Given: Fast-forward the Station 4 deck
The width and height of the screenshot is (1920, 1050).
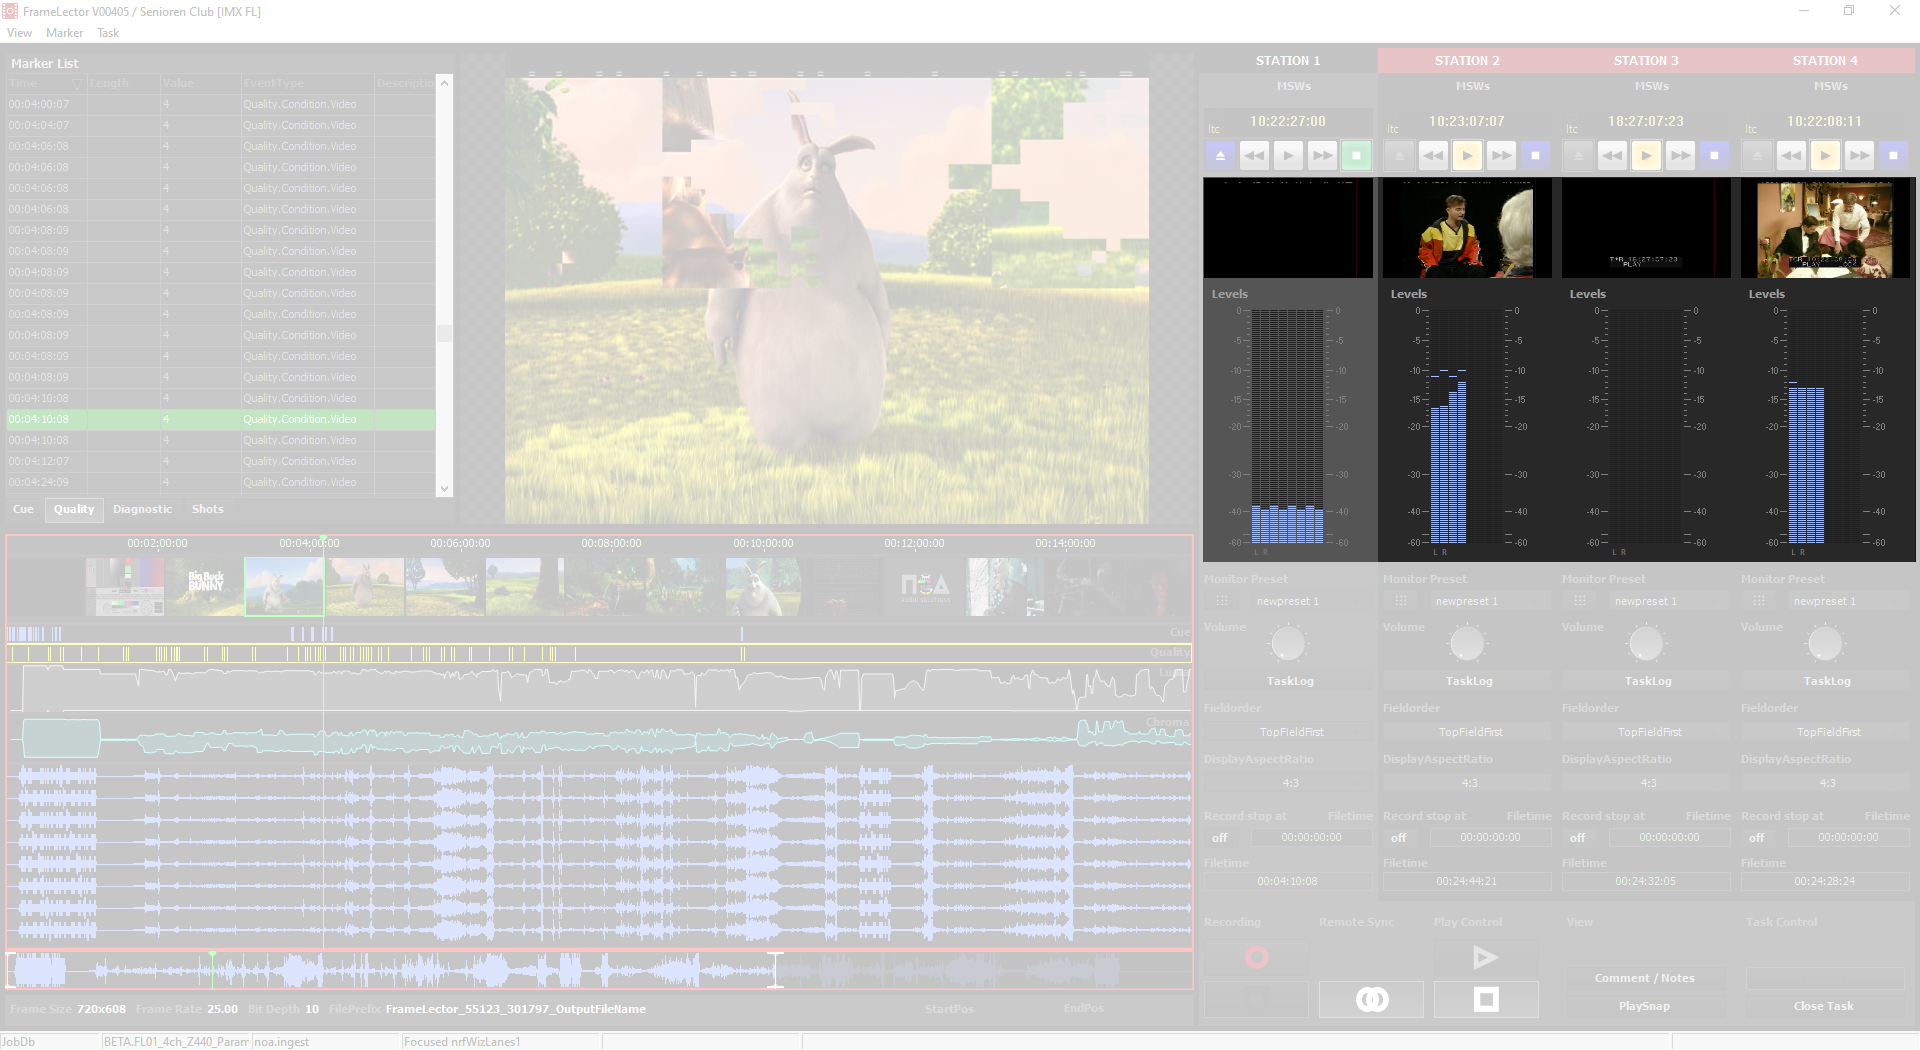Looking at the screenshot, I should click(x=1859, y=155).
